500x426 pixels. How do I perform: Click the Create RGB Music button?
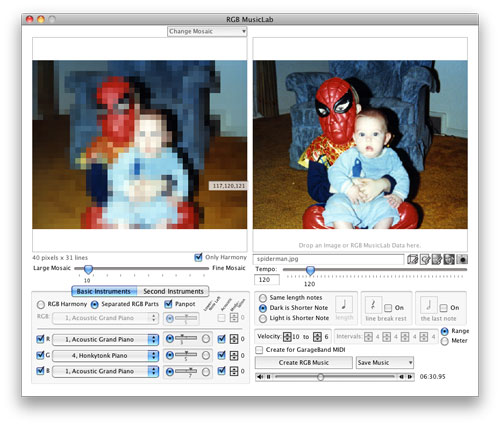tap(304, 362)
